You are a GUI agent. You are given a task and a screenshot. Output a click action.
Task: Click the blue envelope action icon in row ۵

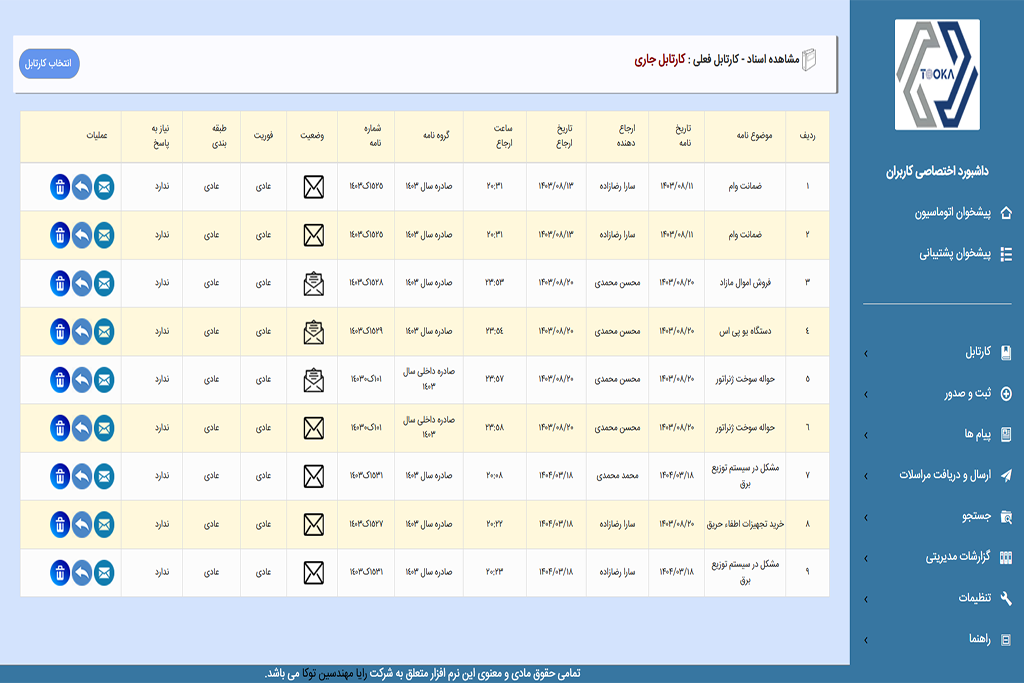103,380
